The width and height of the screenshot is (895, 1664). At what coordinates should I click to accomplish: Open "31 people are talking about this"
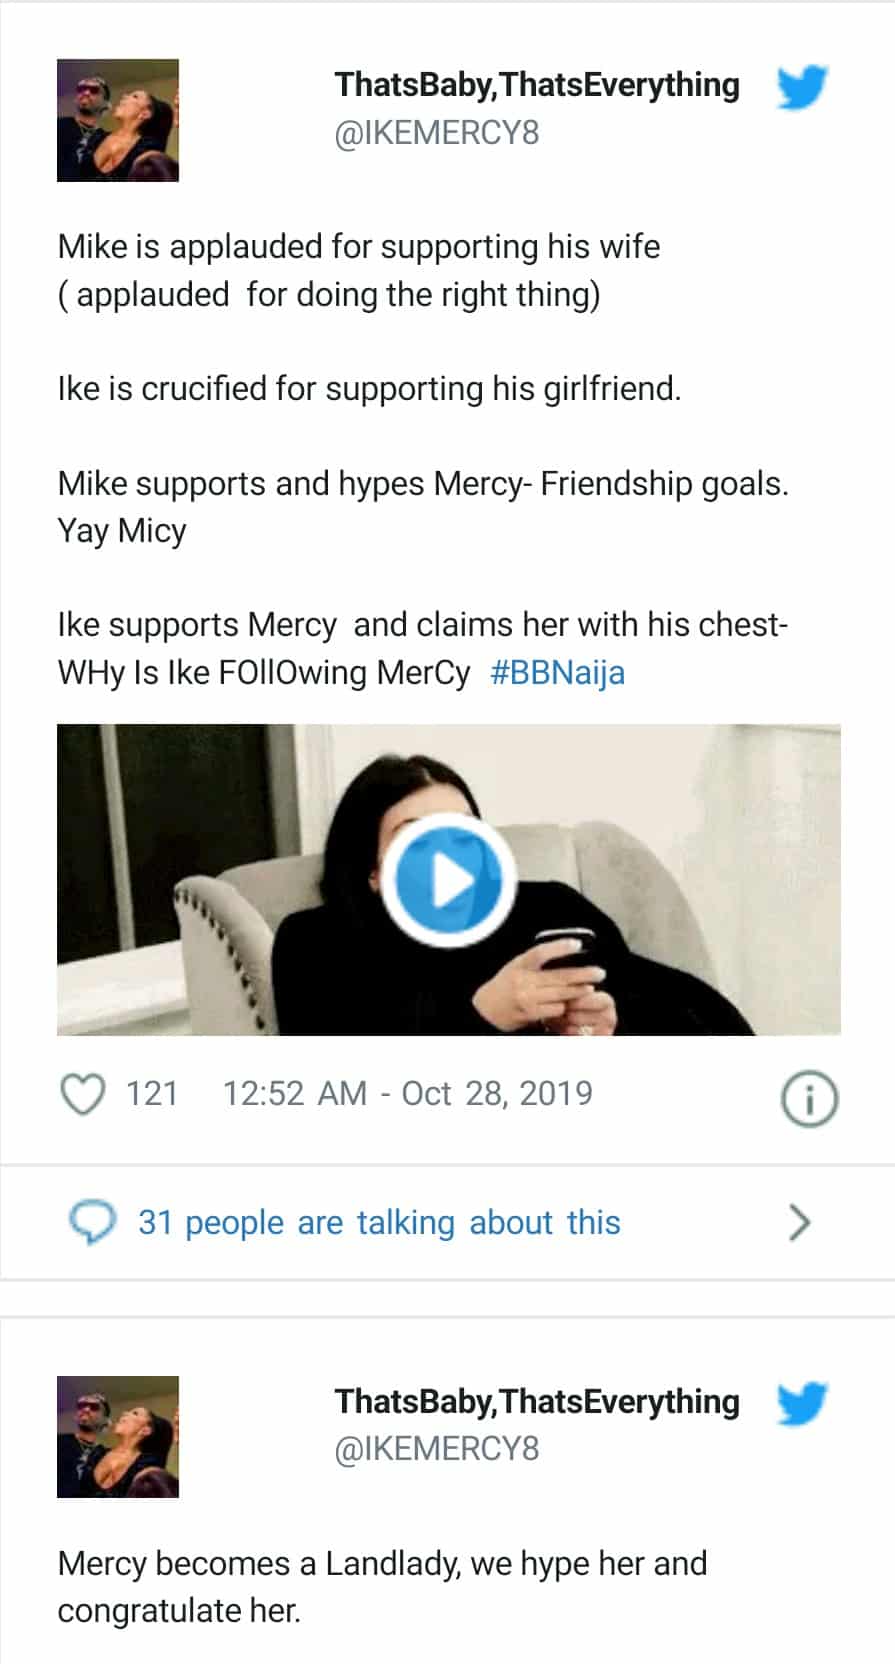(x=379, y=1222)
